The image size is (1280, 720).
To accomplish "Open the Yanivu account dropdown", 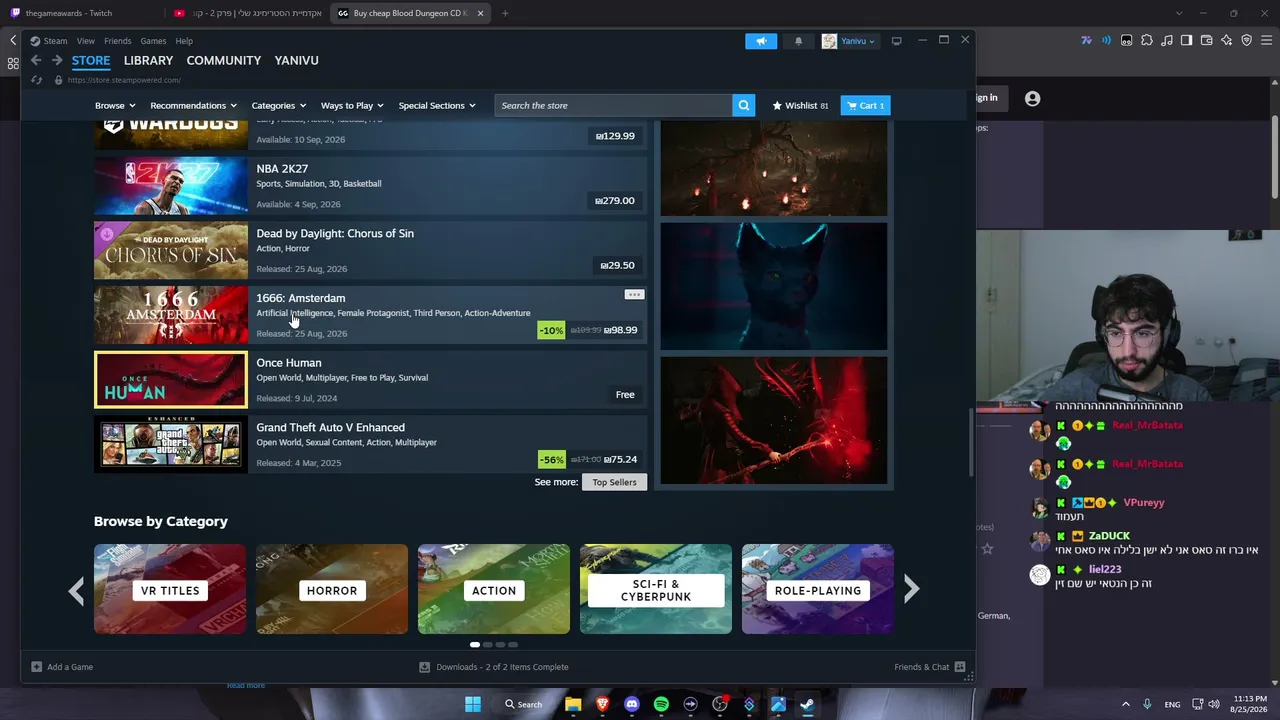I will [x=848, y=41].
